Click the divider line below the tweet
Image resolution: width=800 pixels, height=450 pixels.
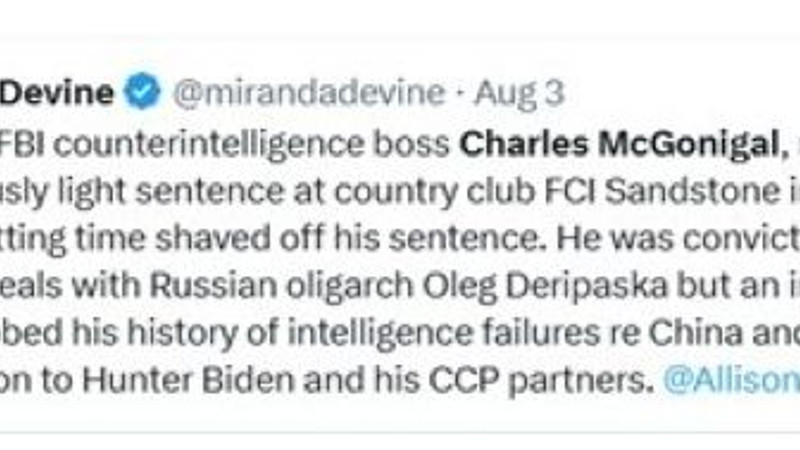pyautogui.click(x=400, y=433)
